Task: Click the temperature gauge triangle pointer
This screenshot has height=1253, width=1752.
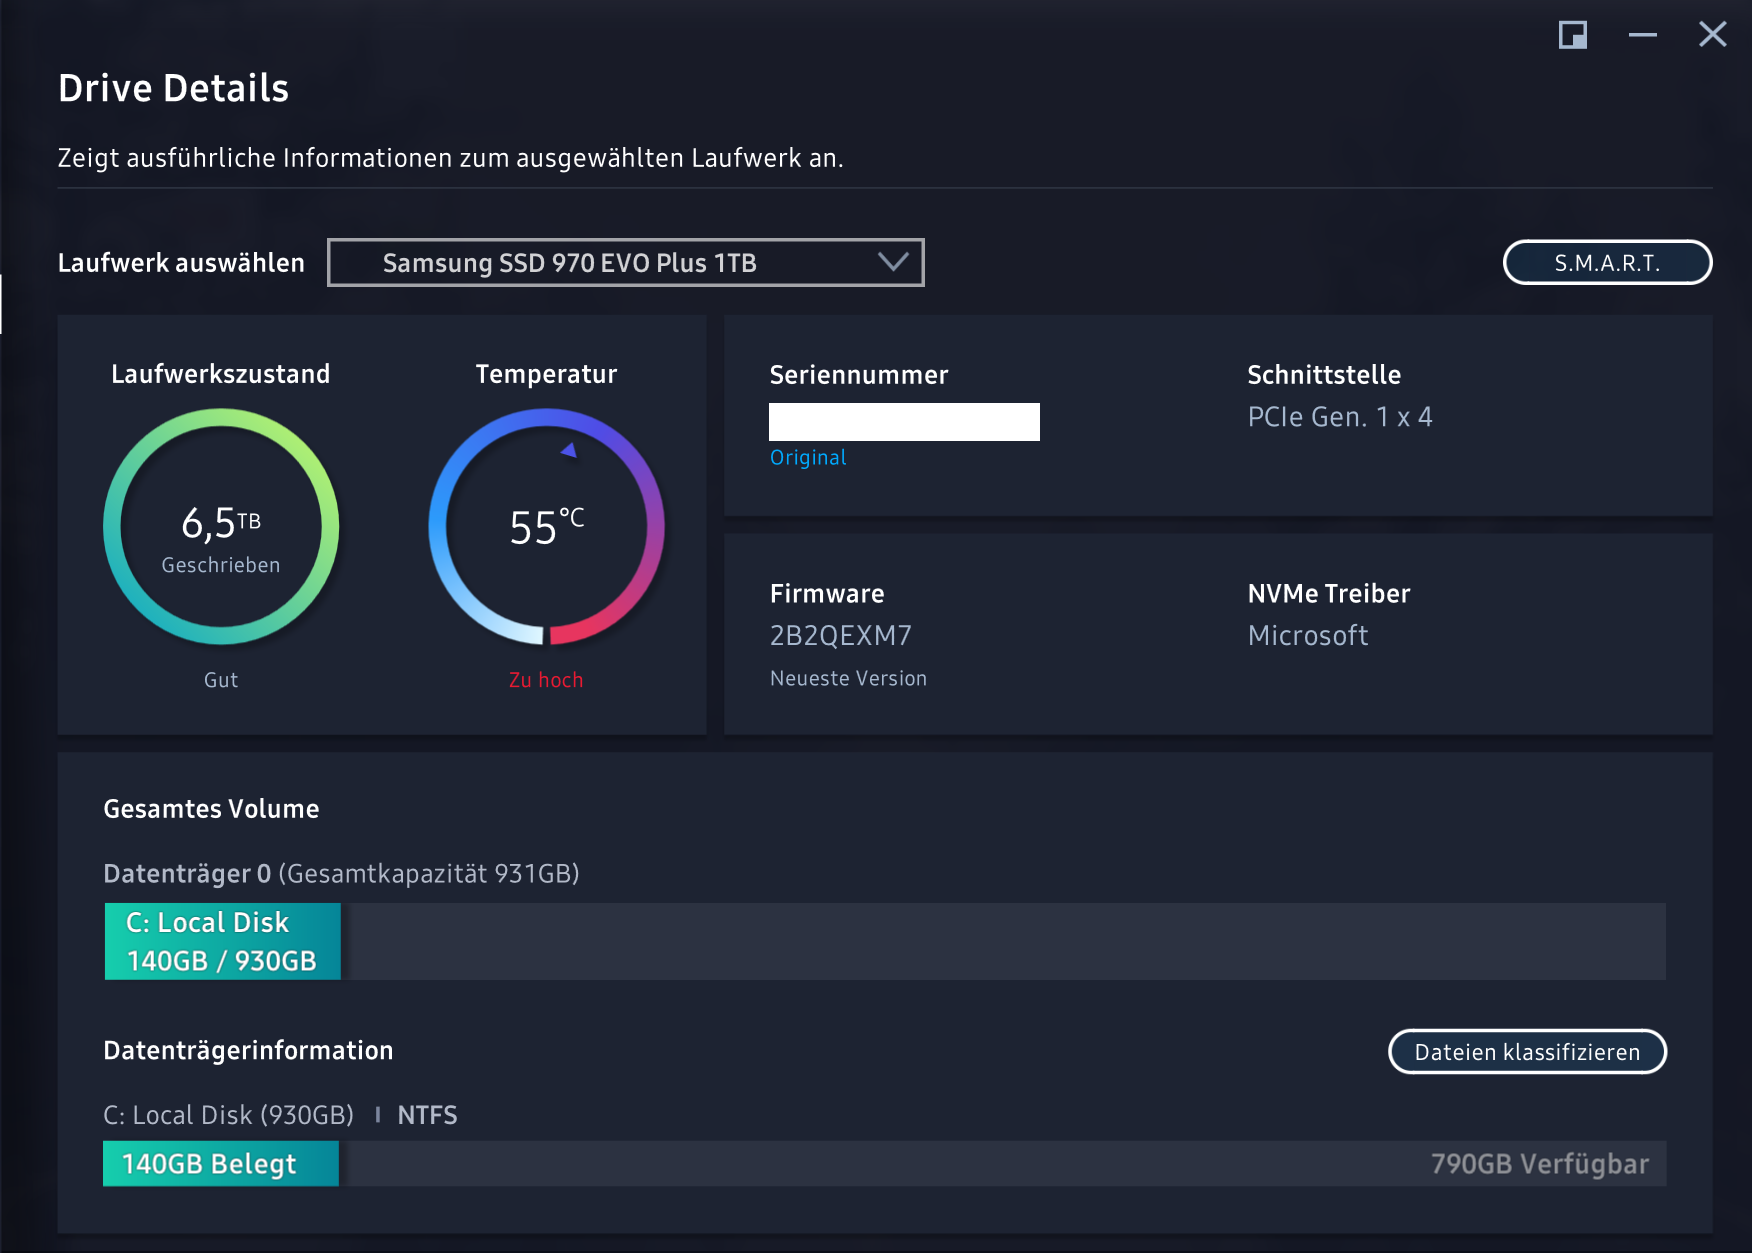Action: 569,450
